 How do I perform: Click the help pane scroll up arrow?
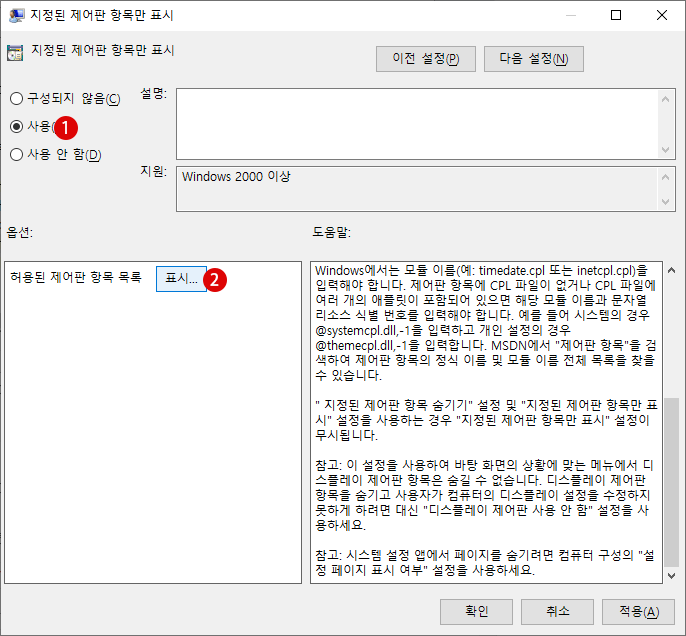point(671,270)
